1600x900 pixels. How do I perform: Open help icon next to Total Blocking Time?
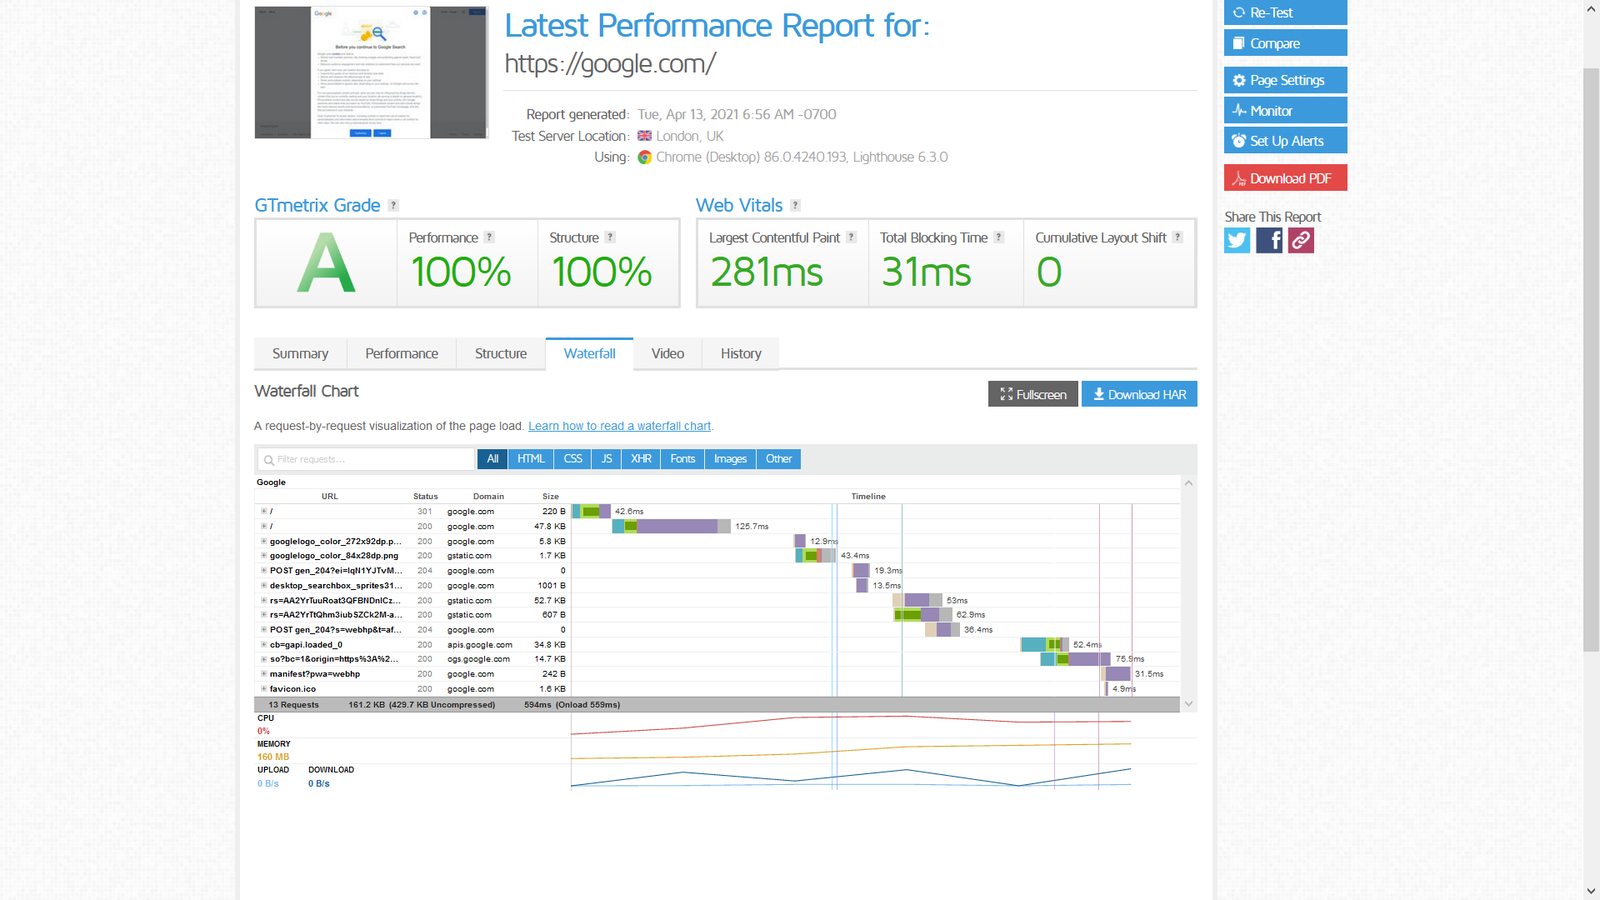[x=998, y=237]
